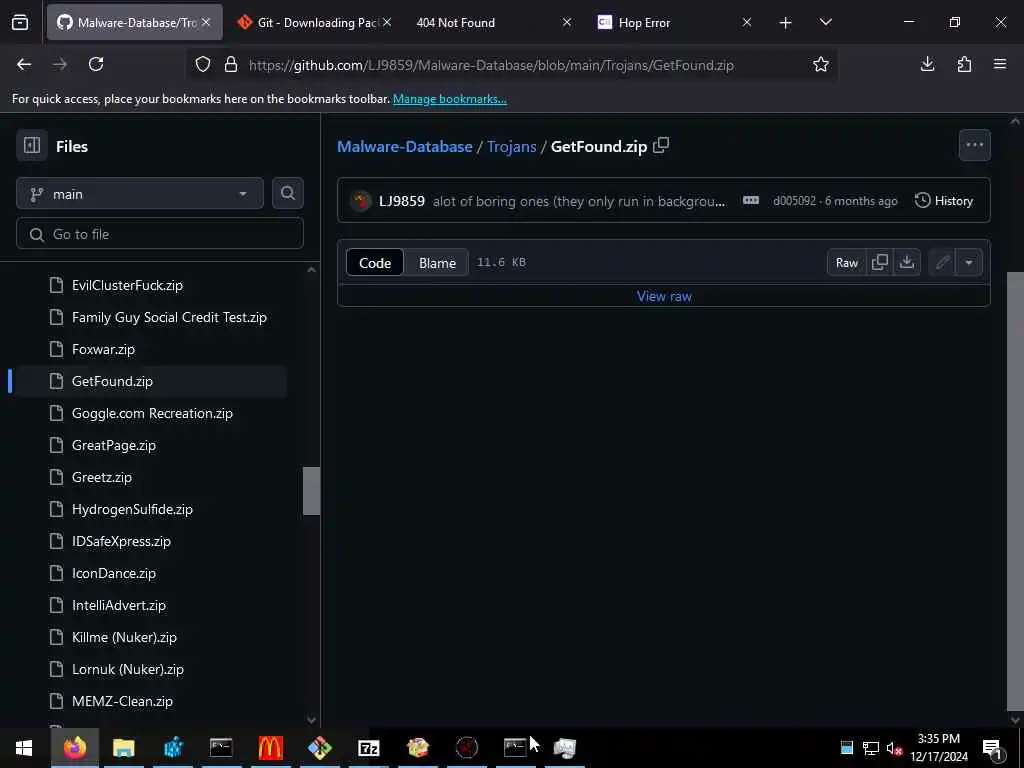This screenshot has width=1024, height=768.
Task: Open the tracking protection shield icon
Action: coord(203,65)
